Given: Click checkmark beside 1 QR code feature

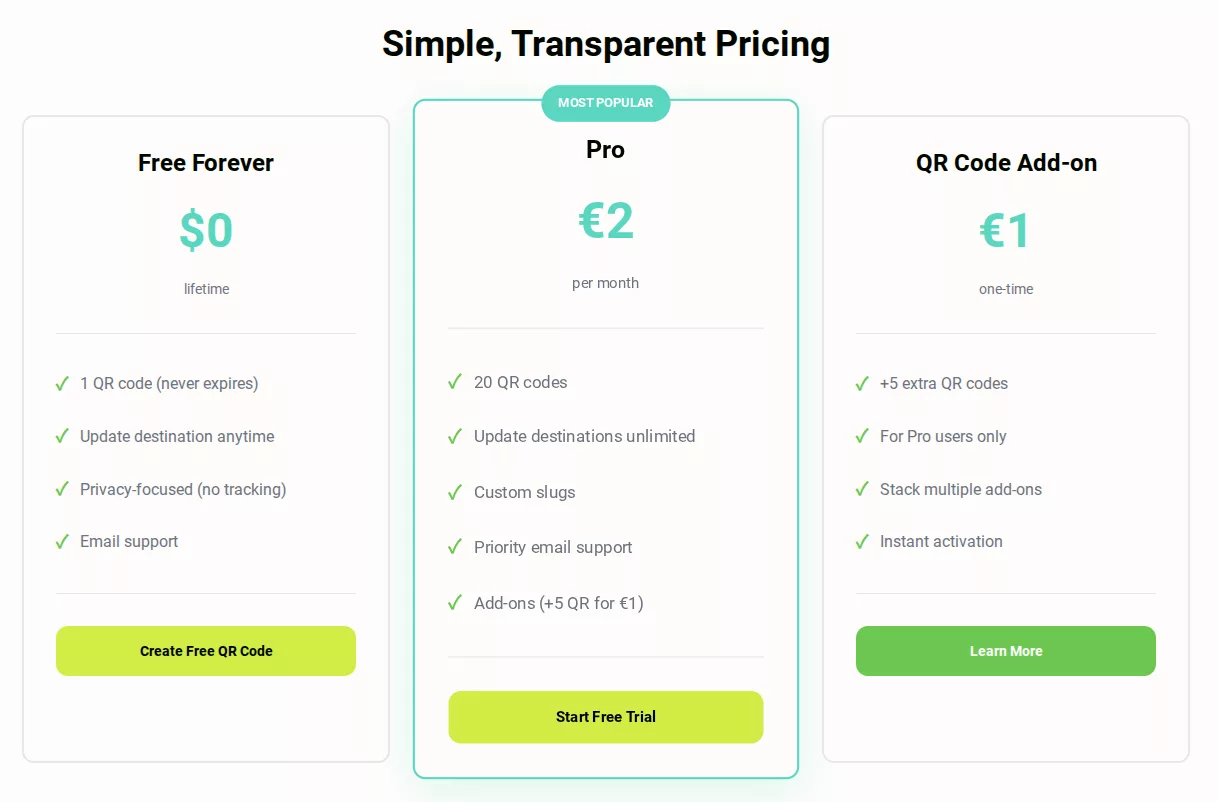Looking at the screenshot, I should click(x=62, y=383).
